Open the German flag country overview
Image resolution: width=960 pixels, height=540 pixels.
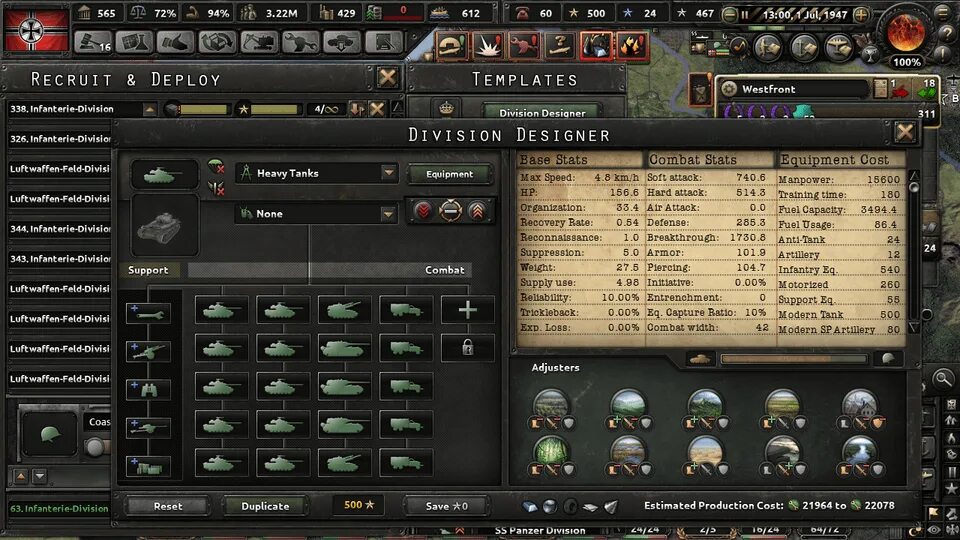click(36, 29)
